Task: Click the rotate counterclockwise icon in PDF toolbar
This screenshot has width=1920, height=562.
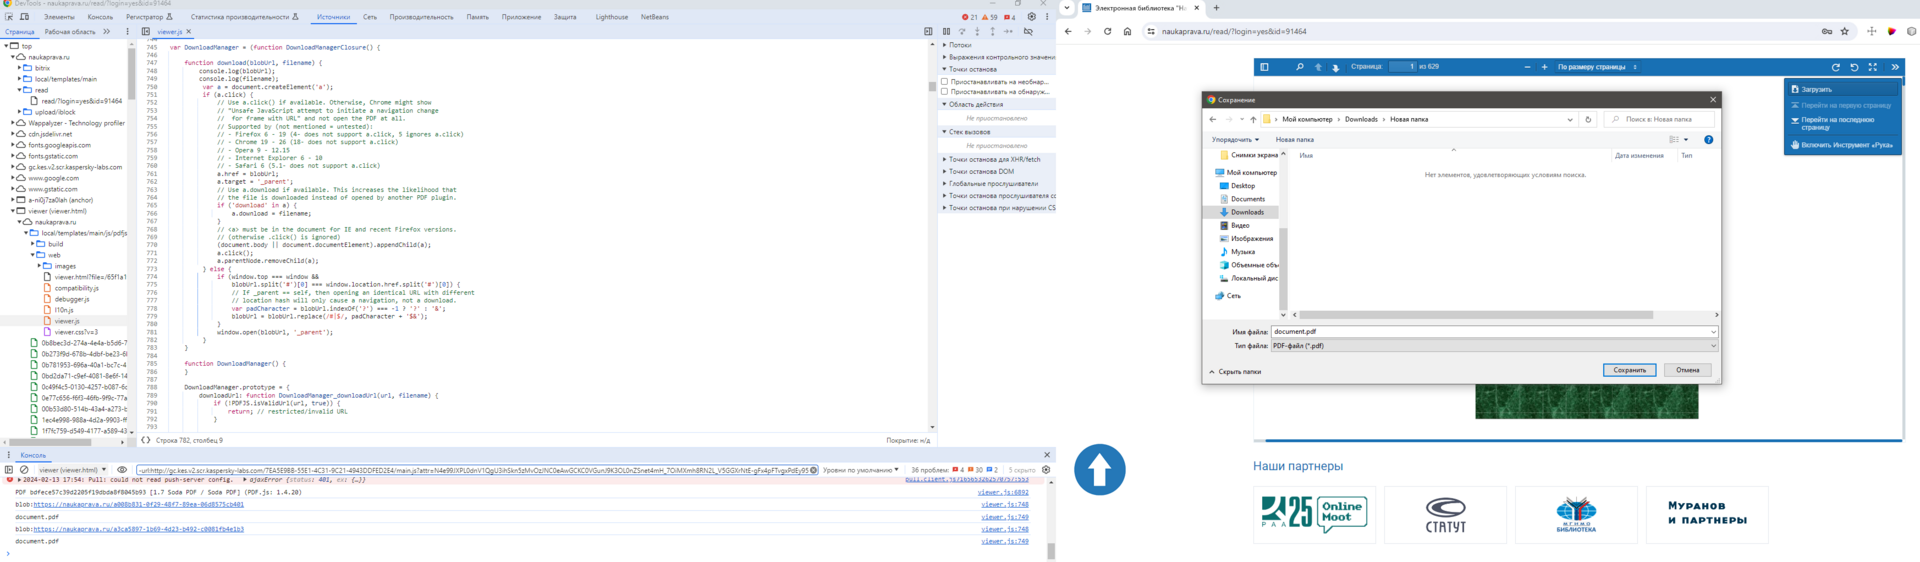Action: (x=1854, y=67)
